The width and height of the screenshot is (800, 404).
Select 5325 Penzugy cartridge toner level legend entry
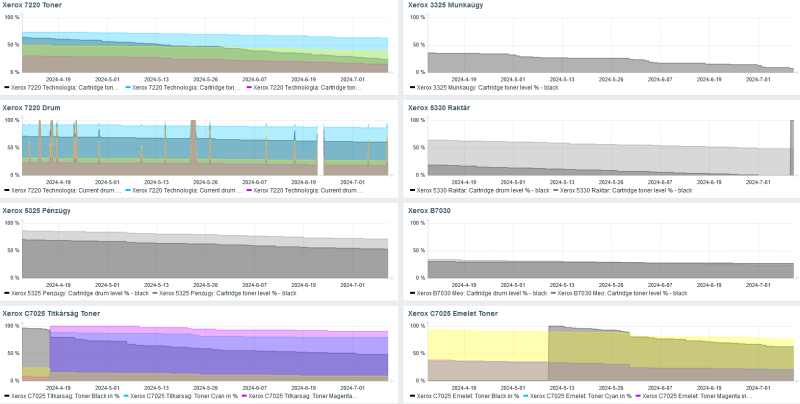coord(224,293)
